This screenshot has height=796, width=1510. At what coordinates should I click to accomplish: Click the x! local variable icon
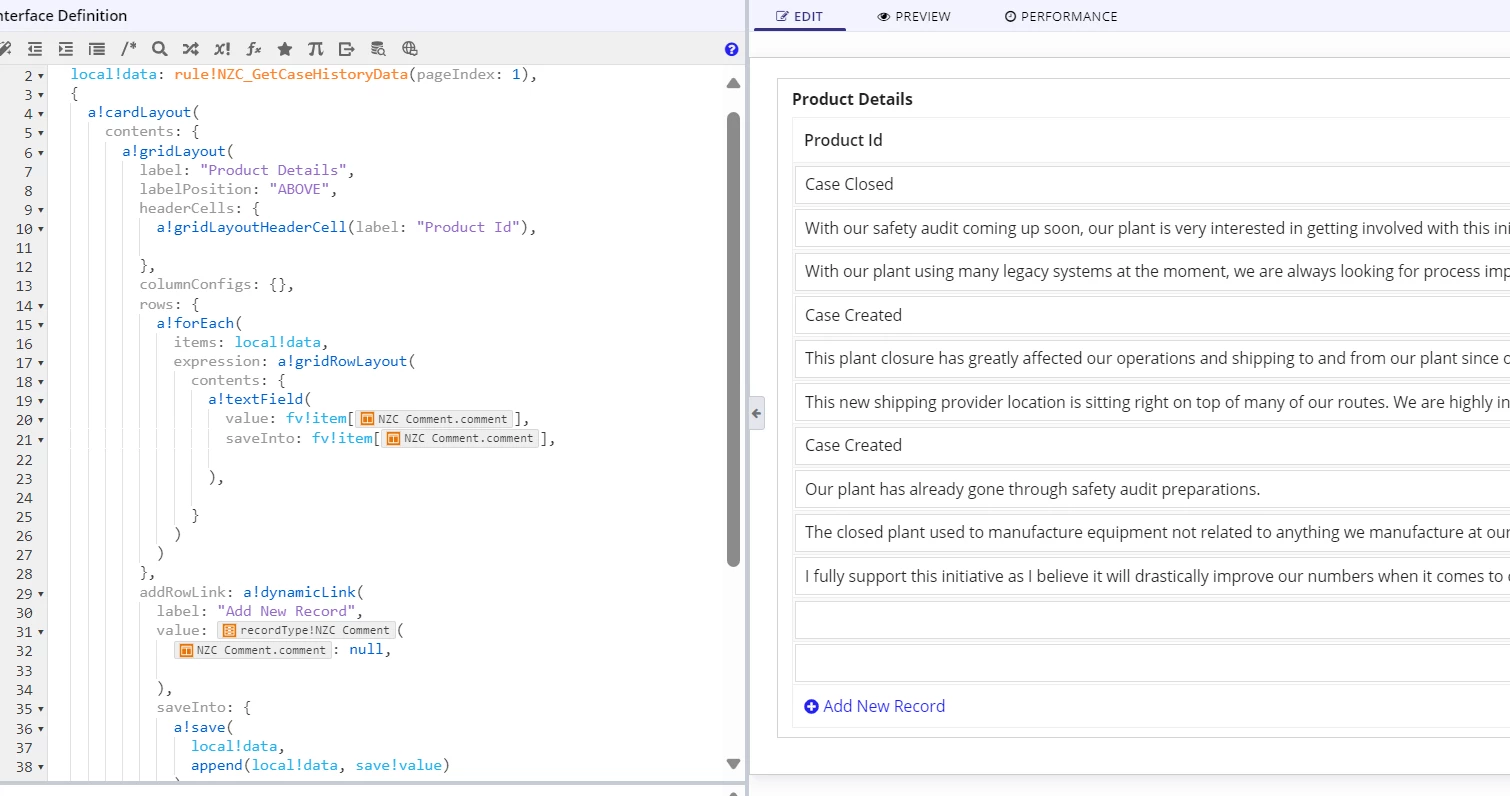point(222,48)
